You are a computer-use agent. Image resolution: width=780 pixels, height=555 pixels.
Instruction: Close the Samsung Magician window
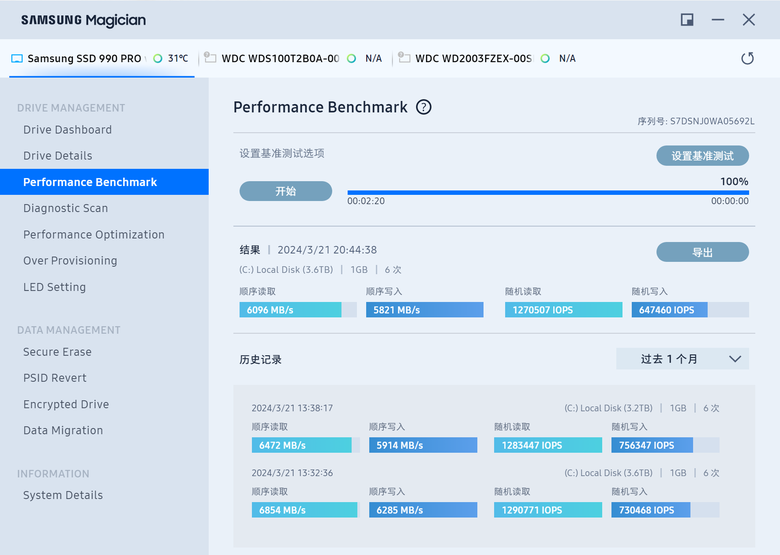point(749,20)
